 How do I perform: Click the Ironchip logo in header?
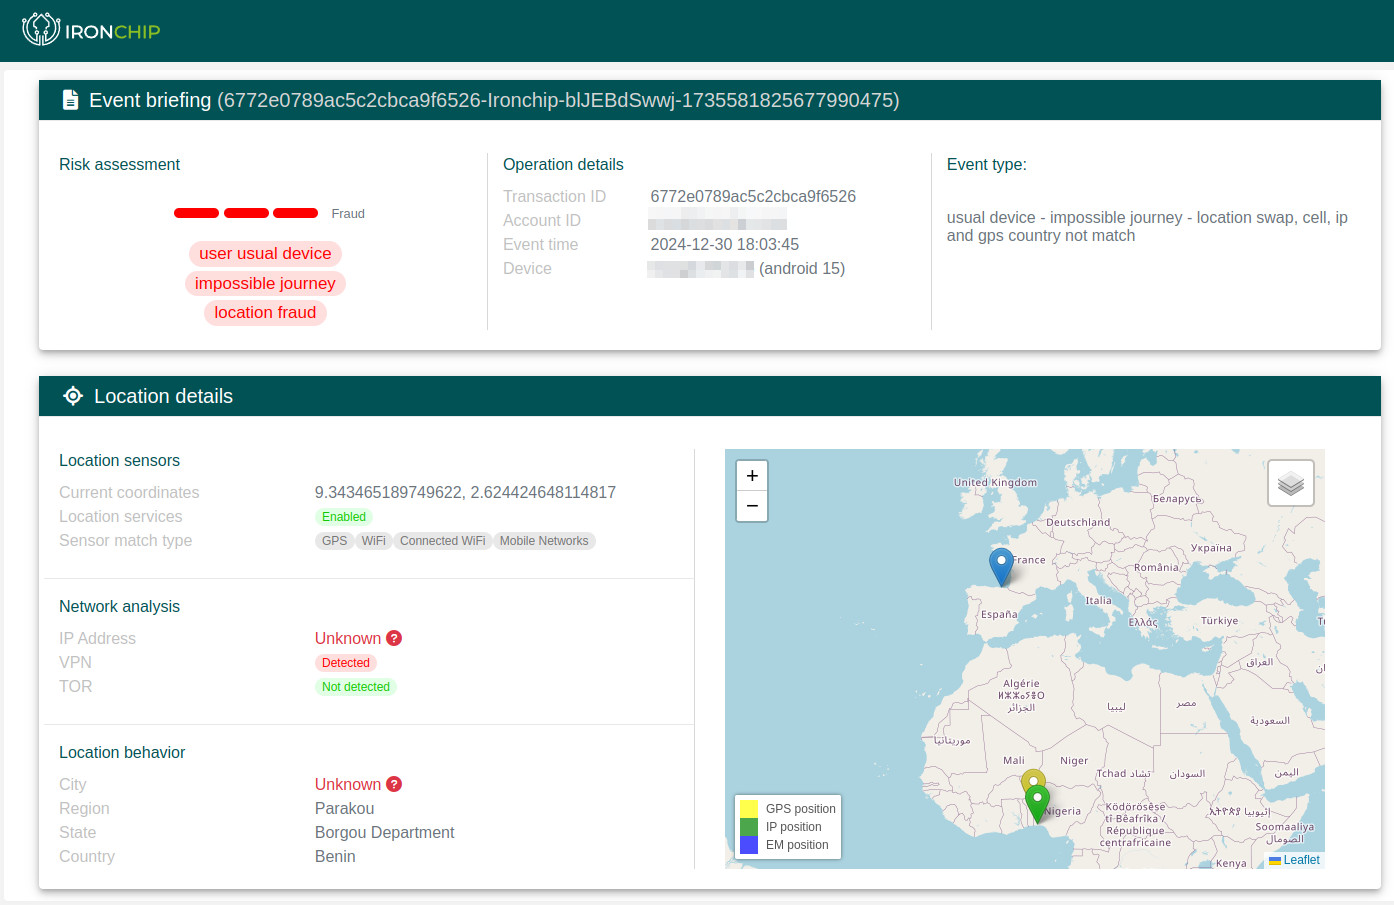pyautogui.click(x=91, y=30)
